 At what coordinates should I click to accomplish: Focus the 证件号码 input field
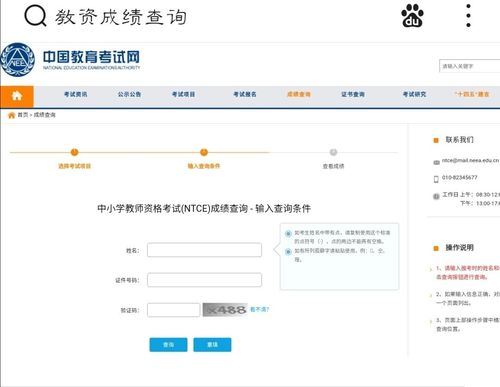click(x=204, y=280)
